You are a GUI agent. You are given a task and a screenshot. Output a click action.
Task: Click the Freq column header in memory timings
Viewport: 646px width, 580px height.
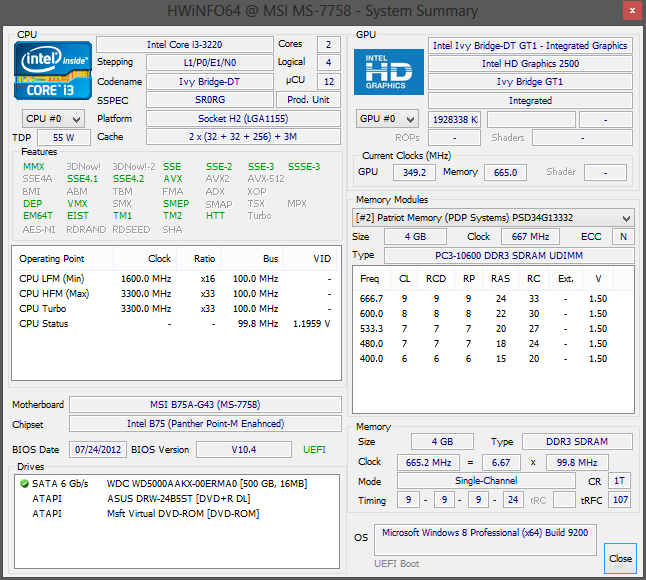pyautogui.click(x=372, y=279)
